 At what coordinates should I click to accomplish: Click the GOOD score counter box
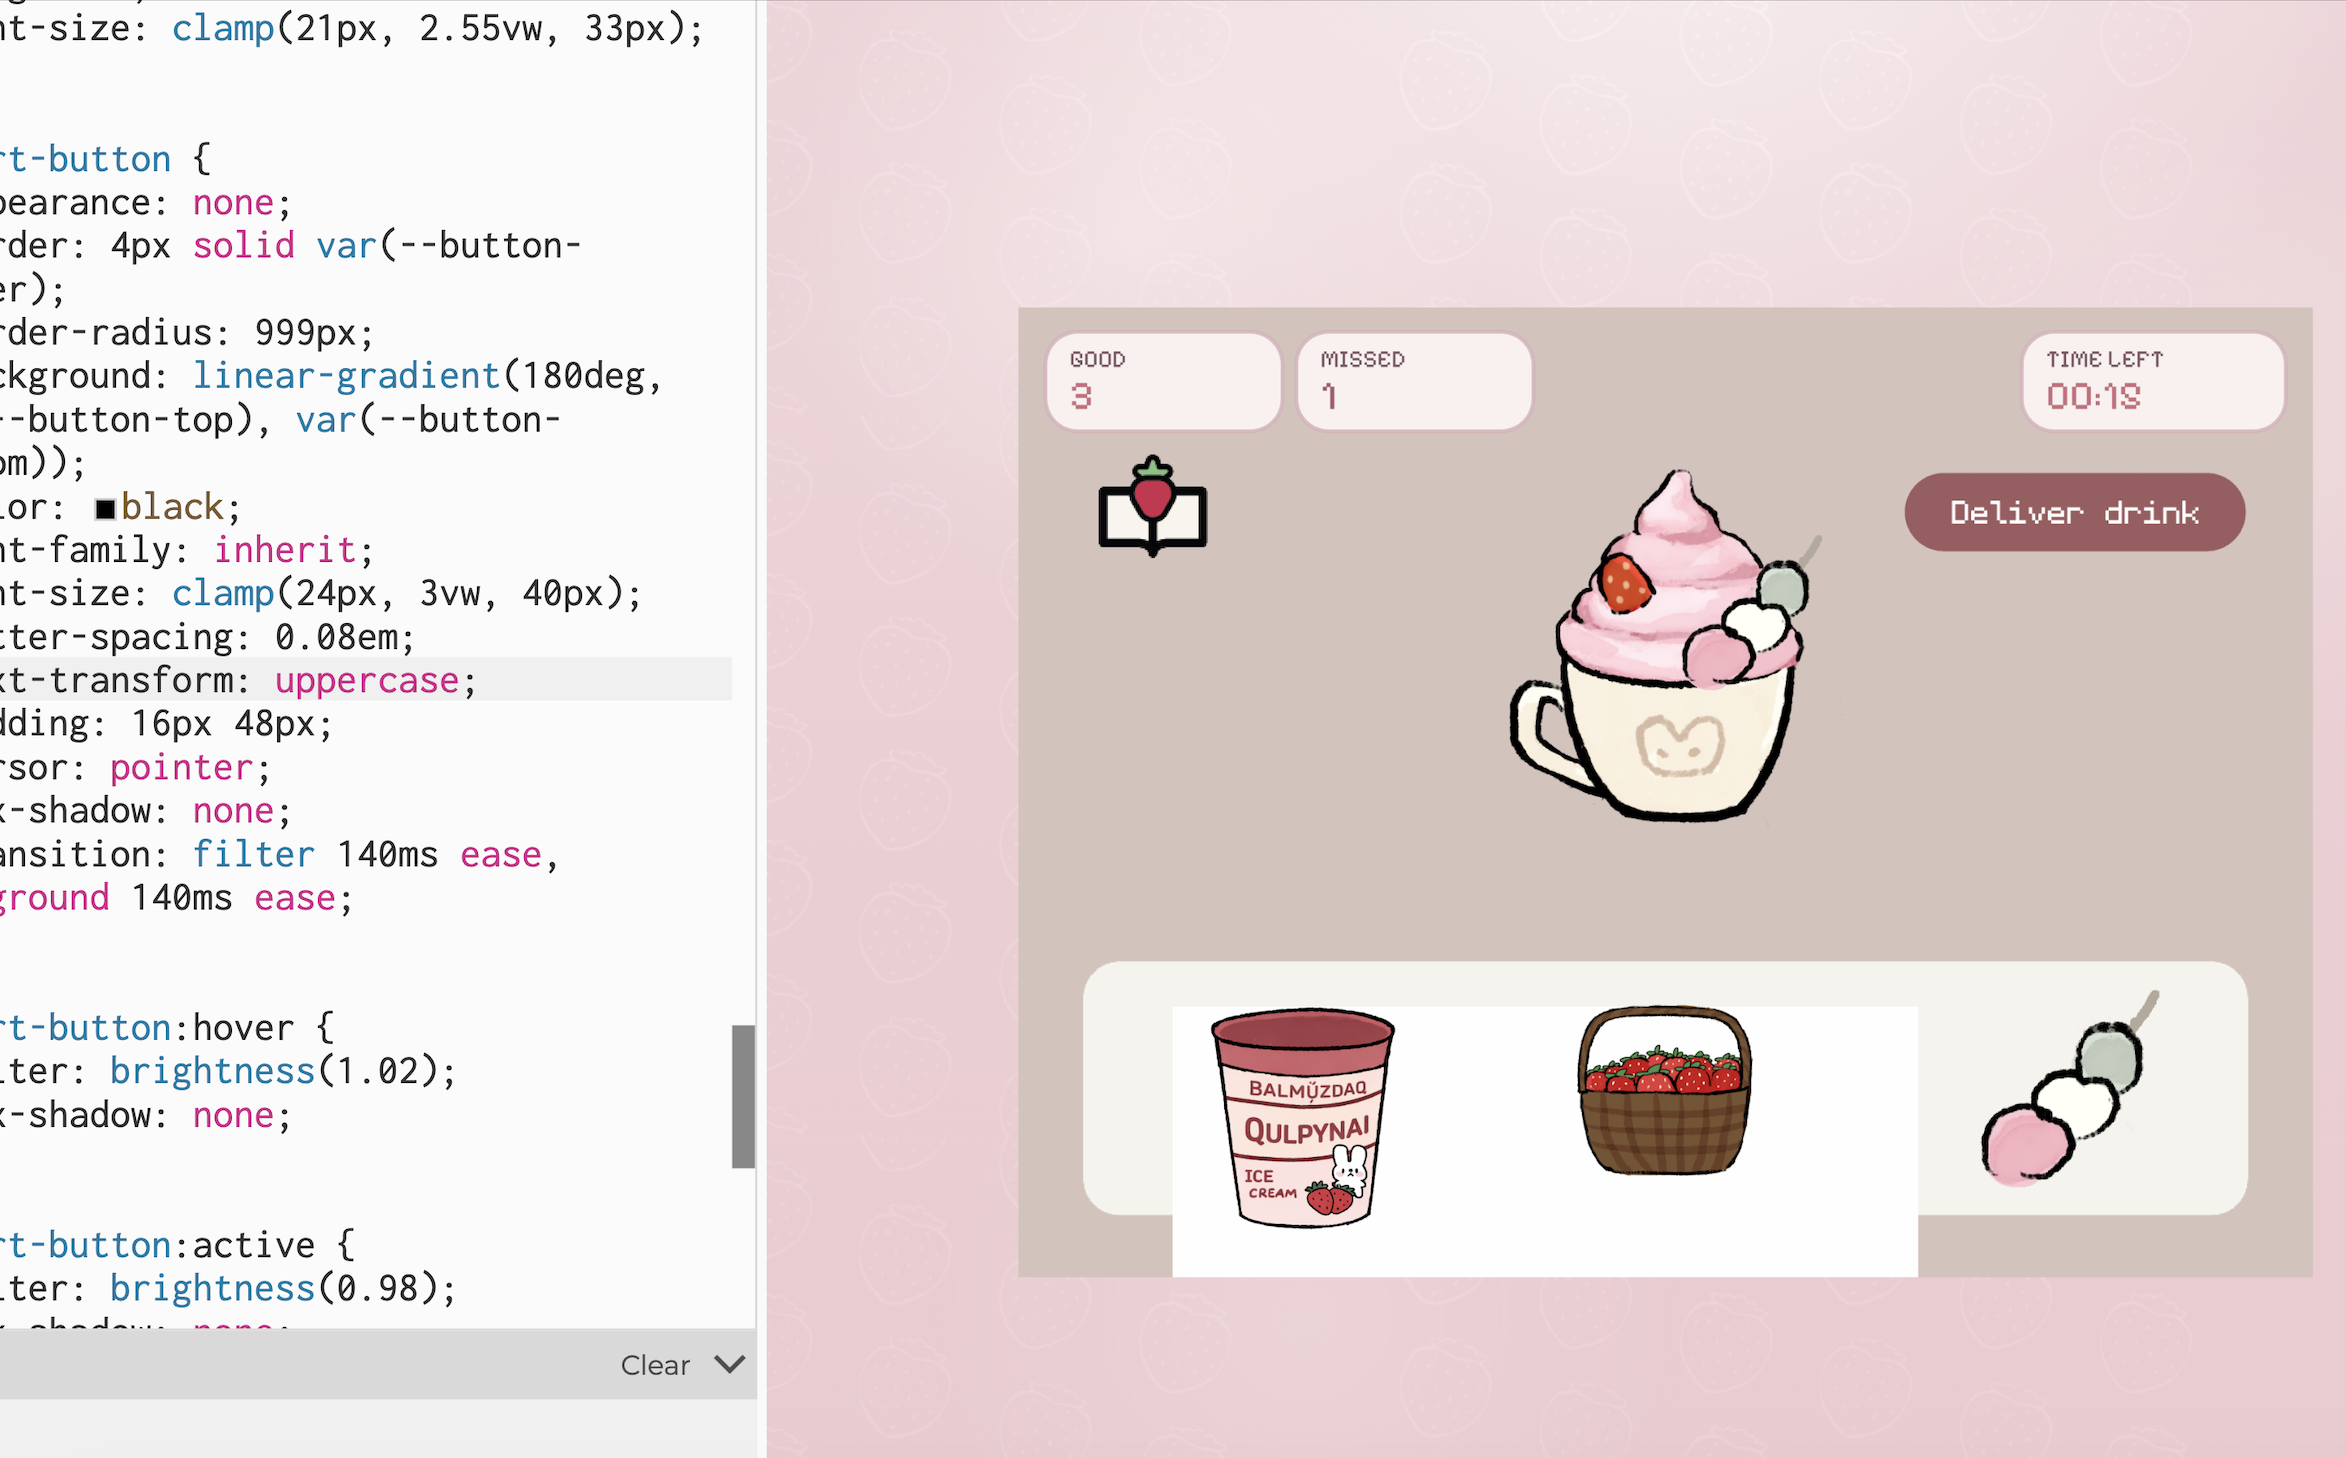(1163, 382)
